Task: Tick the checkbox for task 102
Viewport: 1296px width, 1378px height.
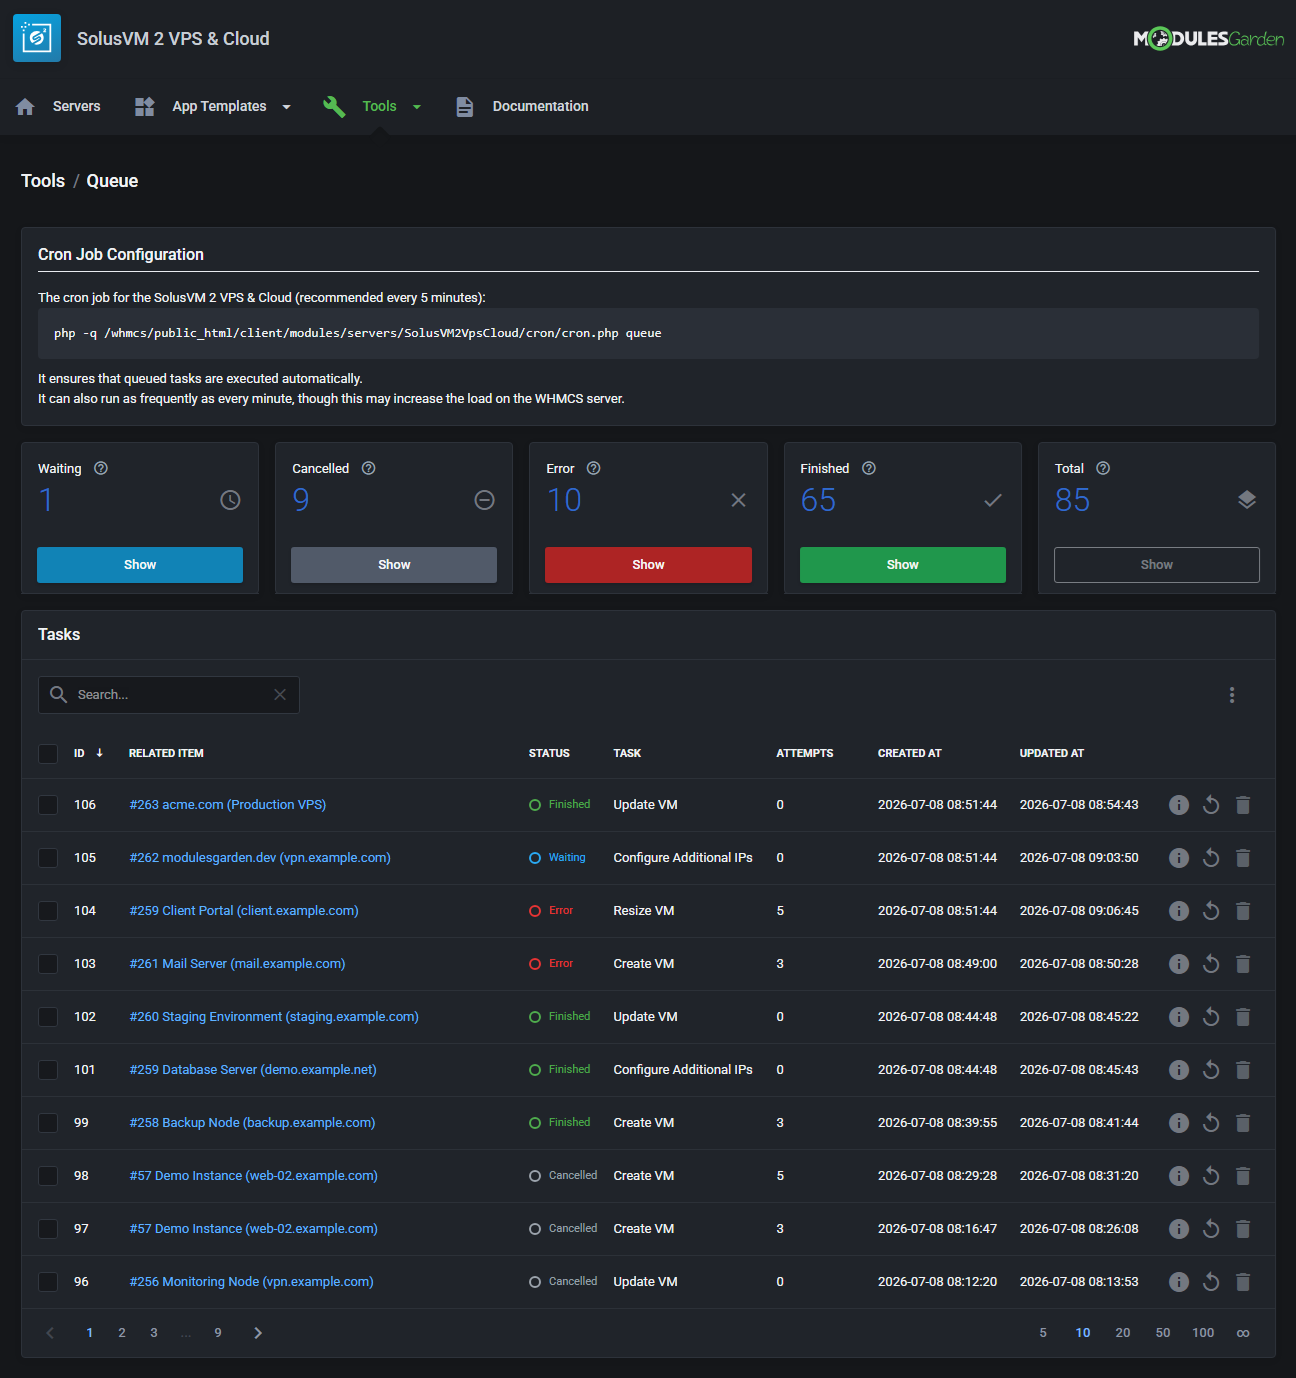Action: click(48, 1017)
